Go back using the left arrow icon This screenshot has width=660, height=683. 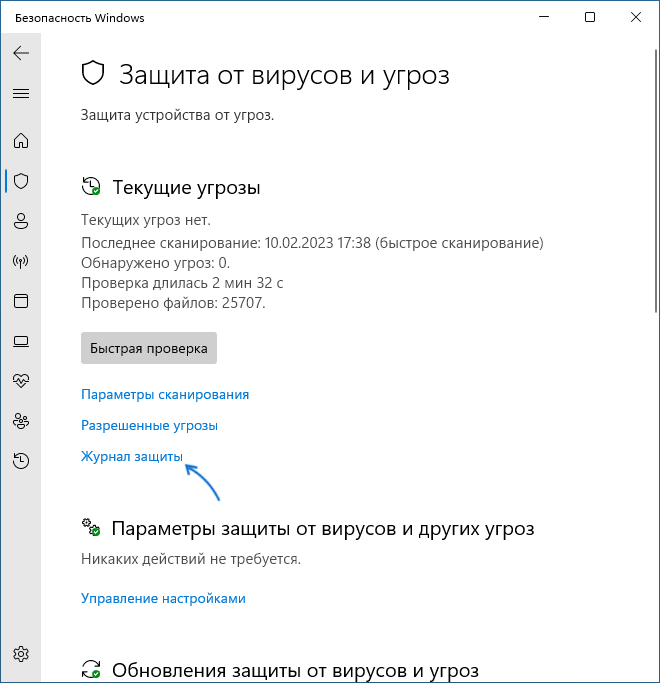coord(21,53)
